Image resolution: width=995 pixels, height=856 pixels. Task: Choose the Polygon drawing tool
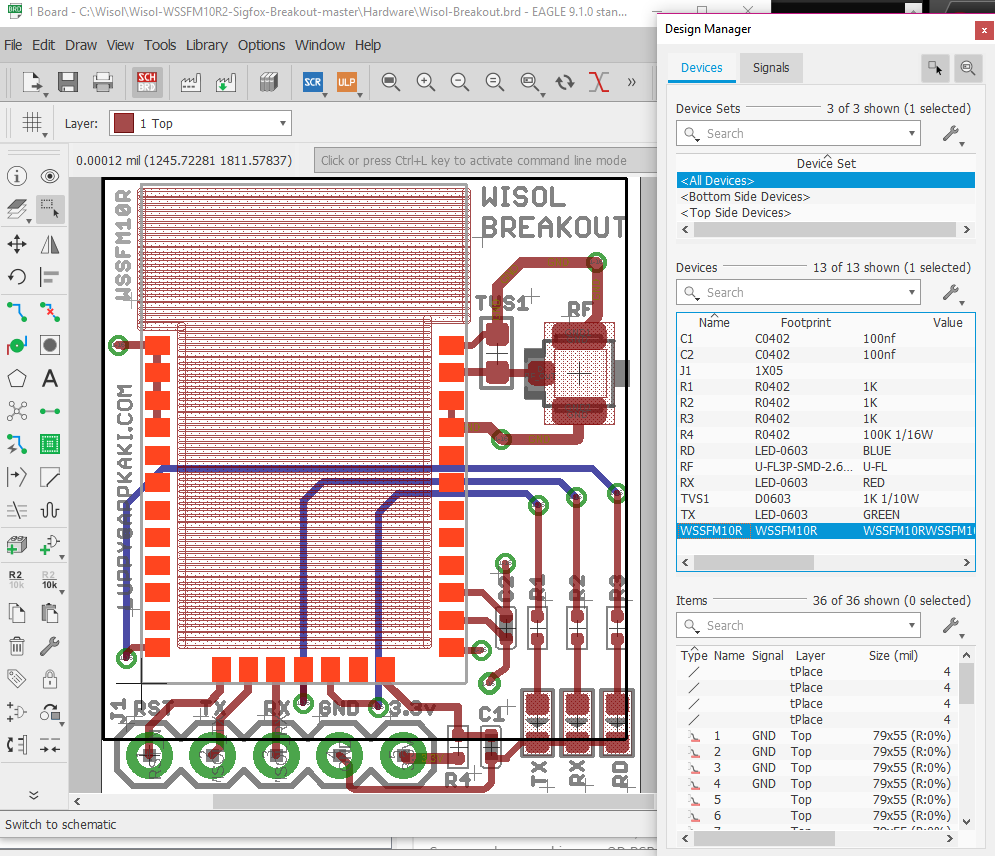pos(17,379)
